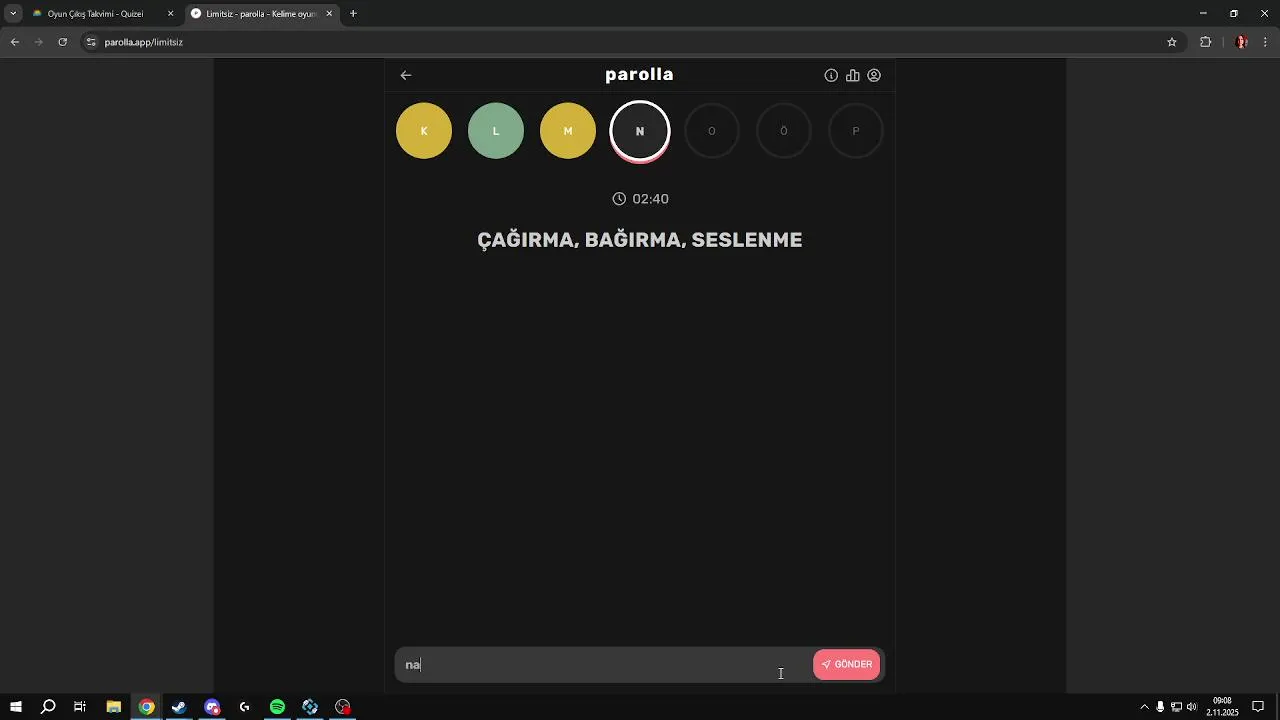1280x720 pixels.
Task: Click the parolla title at the top
Action: click(x=640, y=75)
